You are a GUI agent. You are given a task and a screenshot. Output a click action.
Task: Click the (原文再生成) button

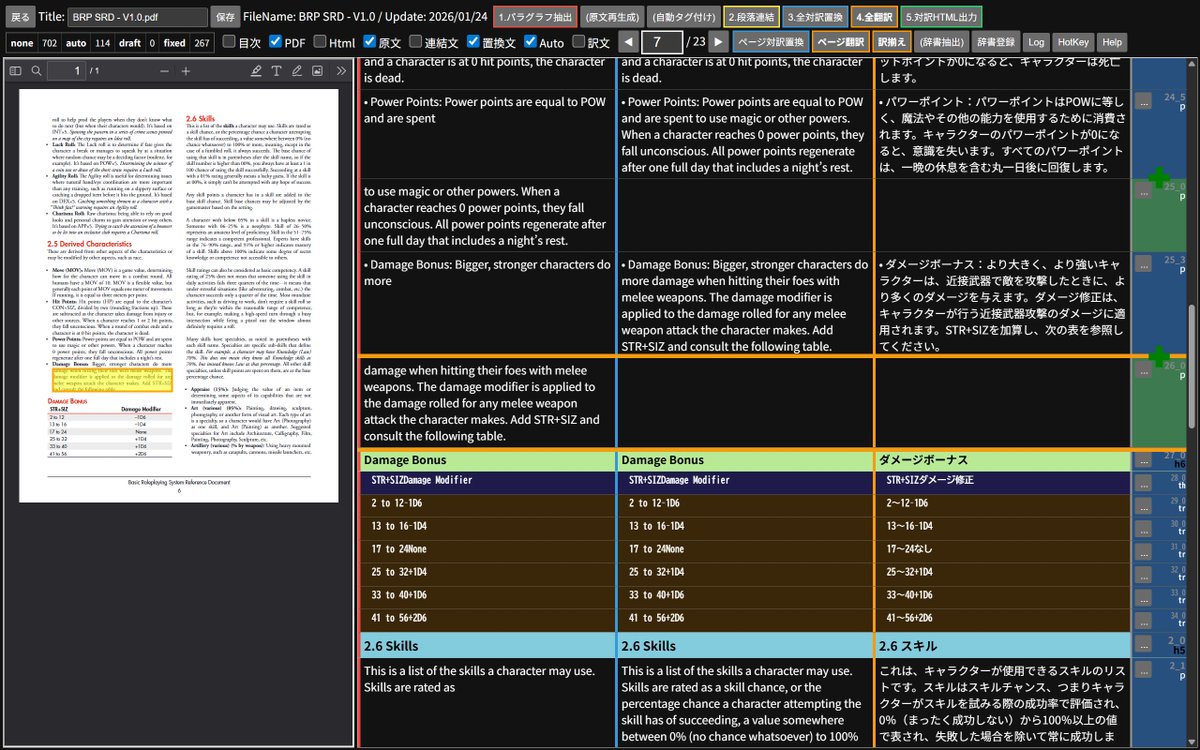tap(611, 17)
